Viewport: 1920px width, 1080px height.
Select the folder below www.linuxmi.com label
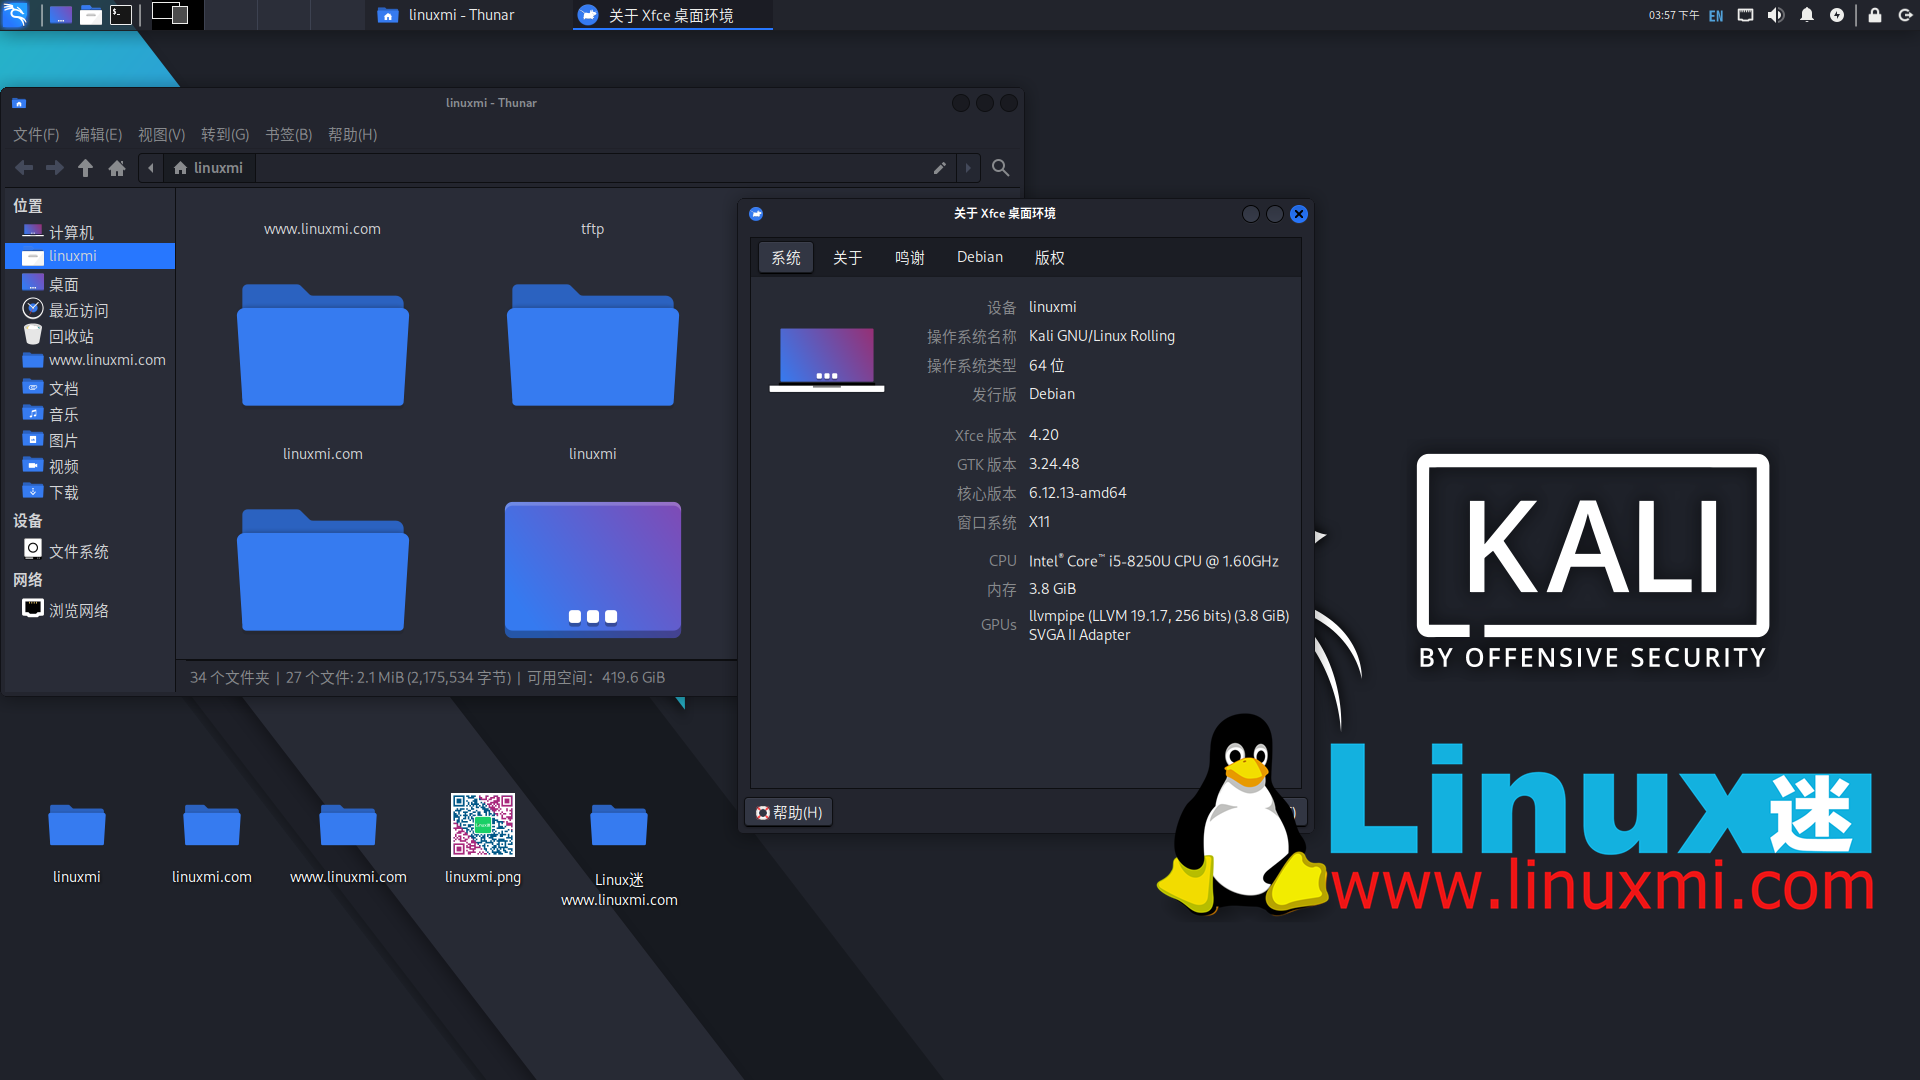(322, 344)
